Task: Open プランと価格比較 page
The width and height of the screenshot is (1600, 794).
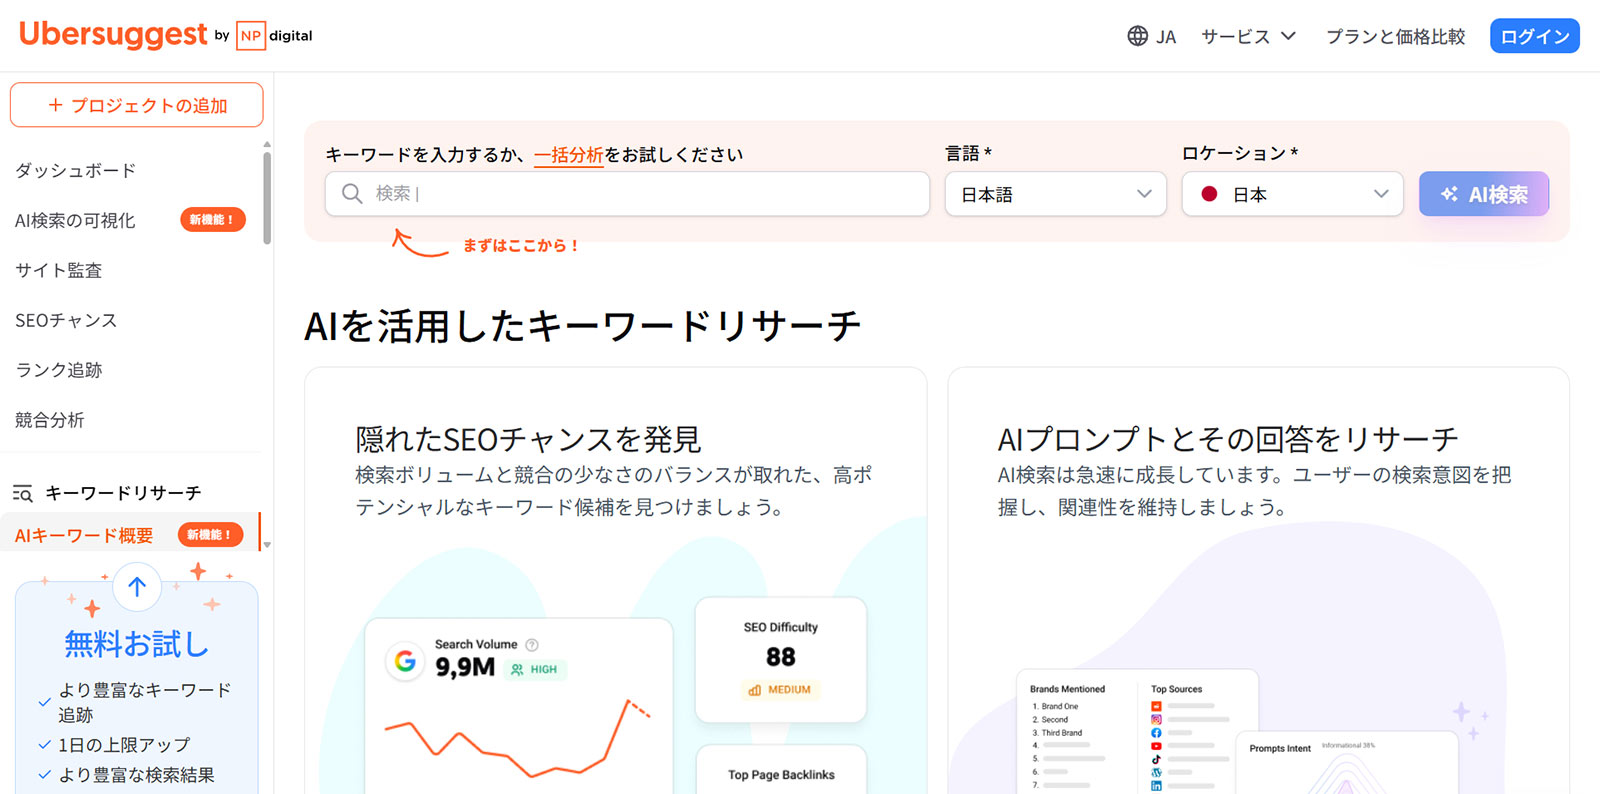Action: [1395, 36]
